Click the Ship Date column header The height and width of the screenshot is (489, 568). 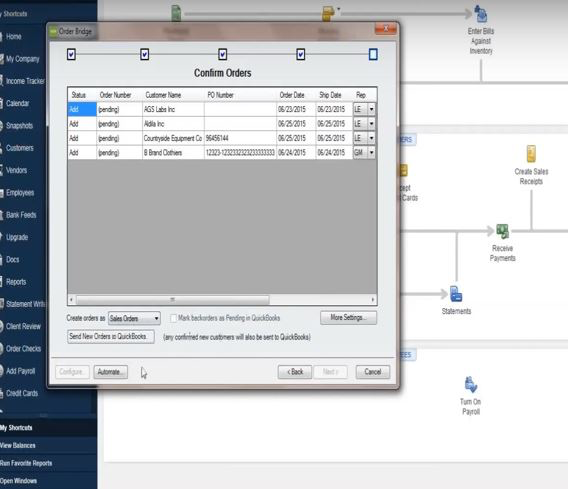[x=334, y=95]
